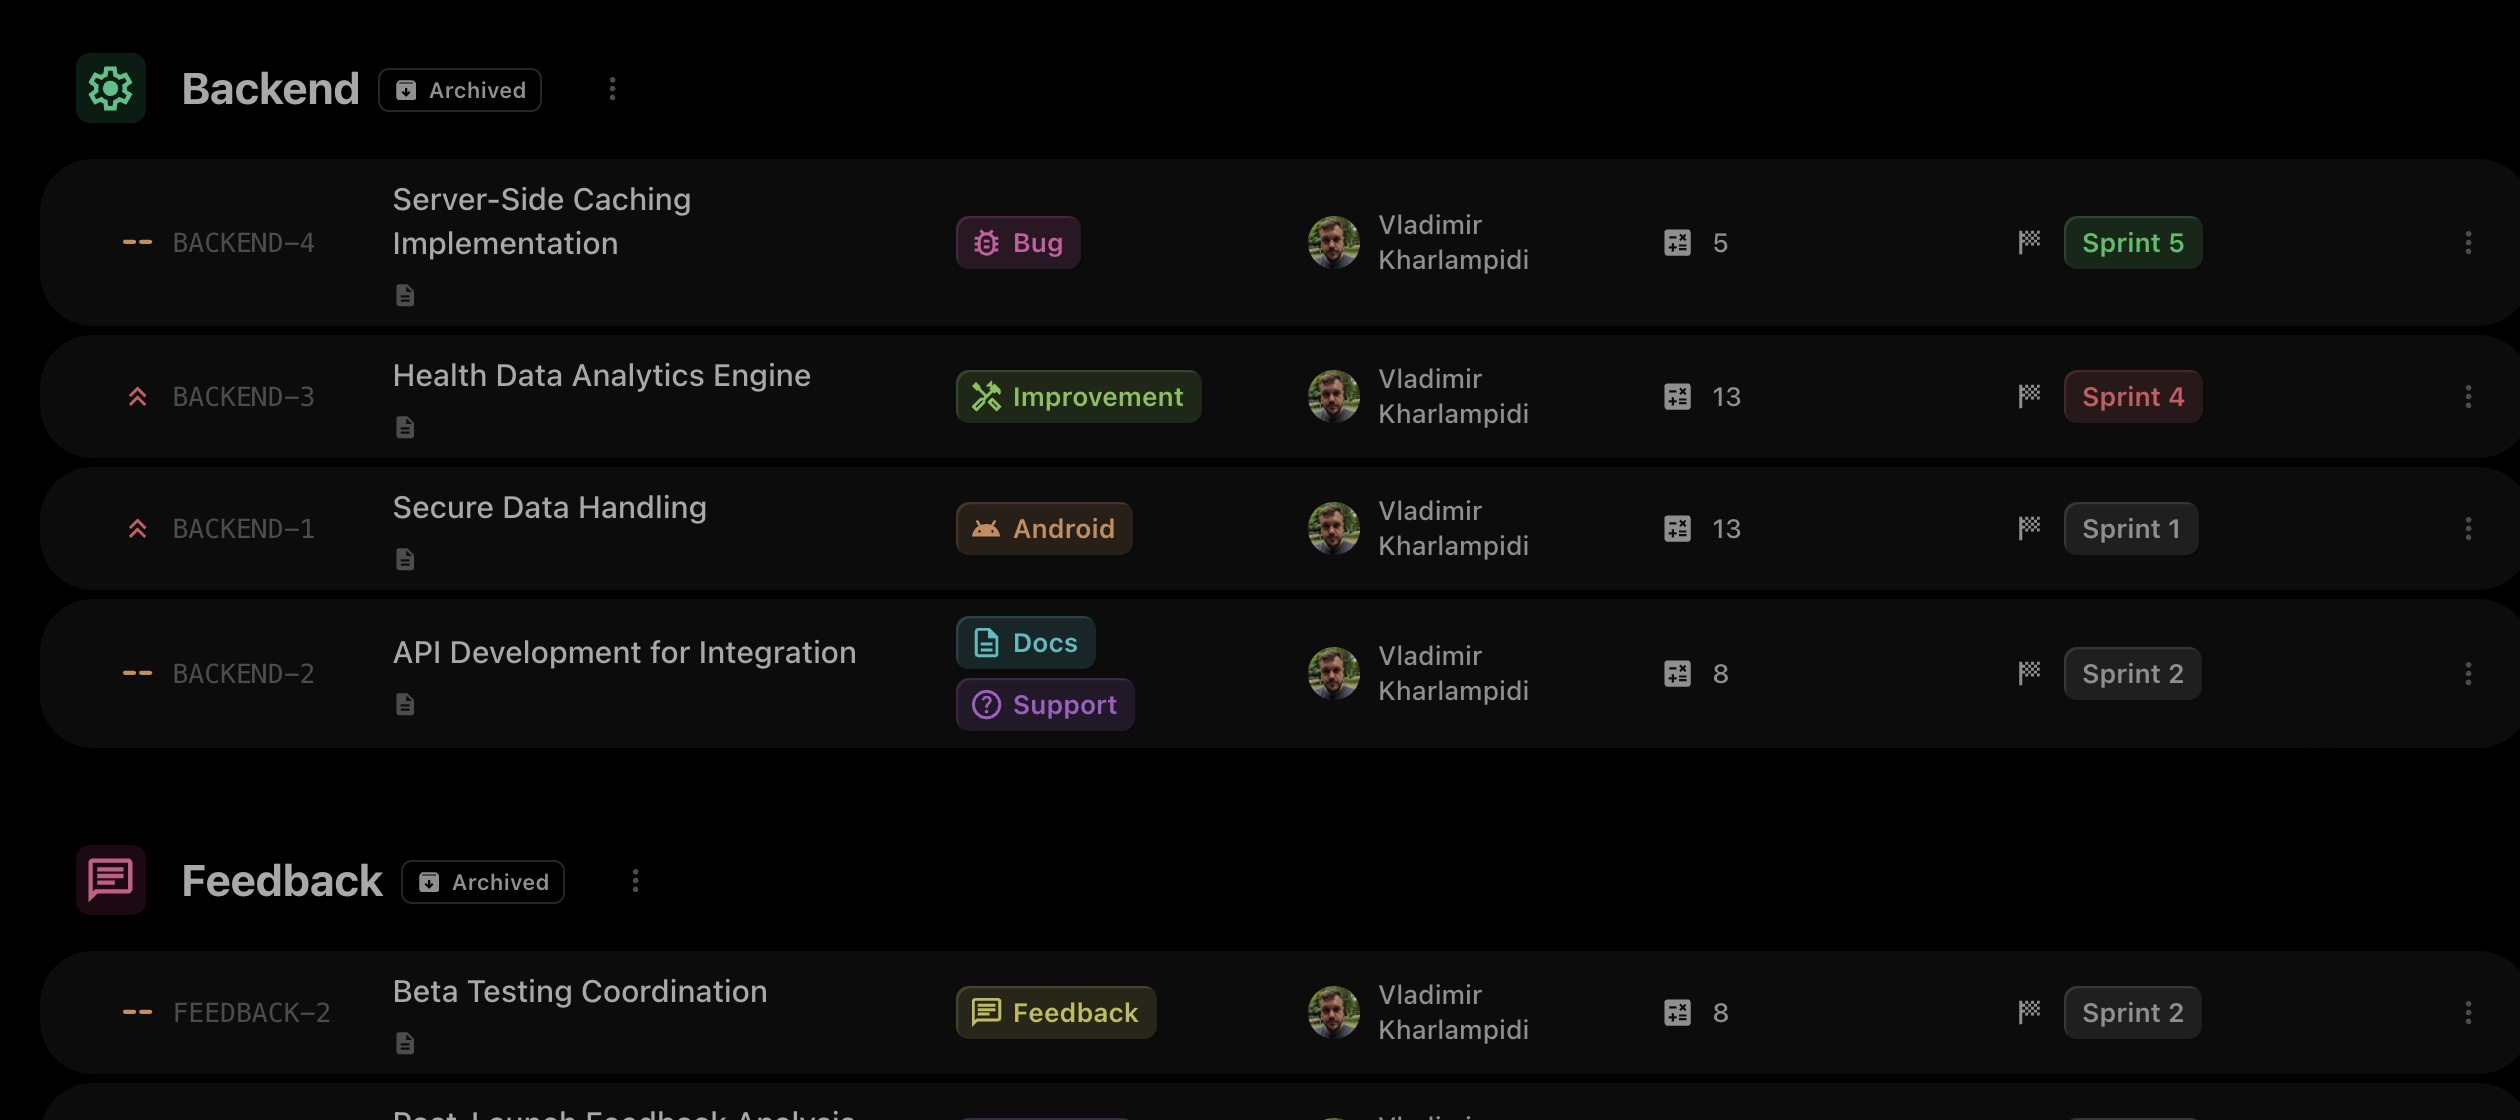Viewport: 2520px width, 1120px height.
Task: Click Vladimir's avatar on the BACKEND-2 row
Action: [x=1334, y=673]
